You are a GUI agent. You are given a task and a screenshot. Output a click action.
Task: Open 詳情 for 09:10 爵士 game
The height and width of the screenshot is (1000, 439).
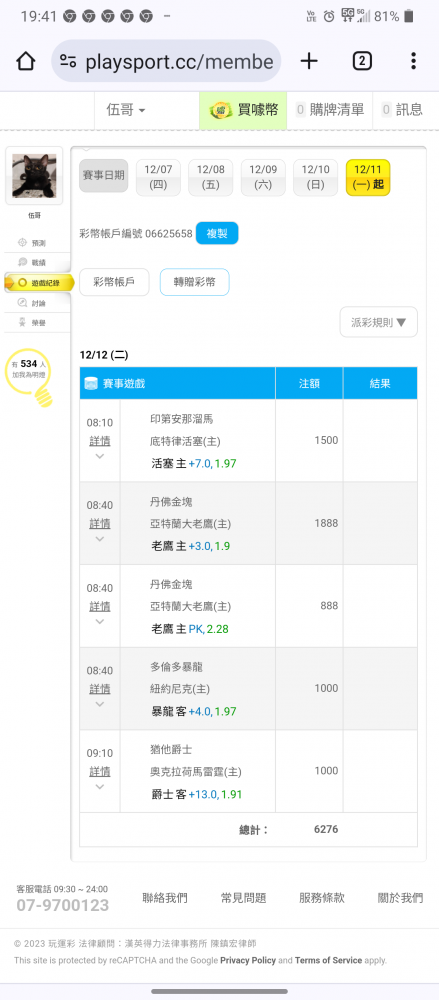coord(100,771)
